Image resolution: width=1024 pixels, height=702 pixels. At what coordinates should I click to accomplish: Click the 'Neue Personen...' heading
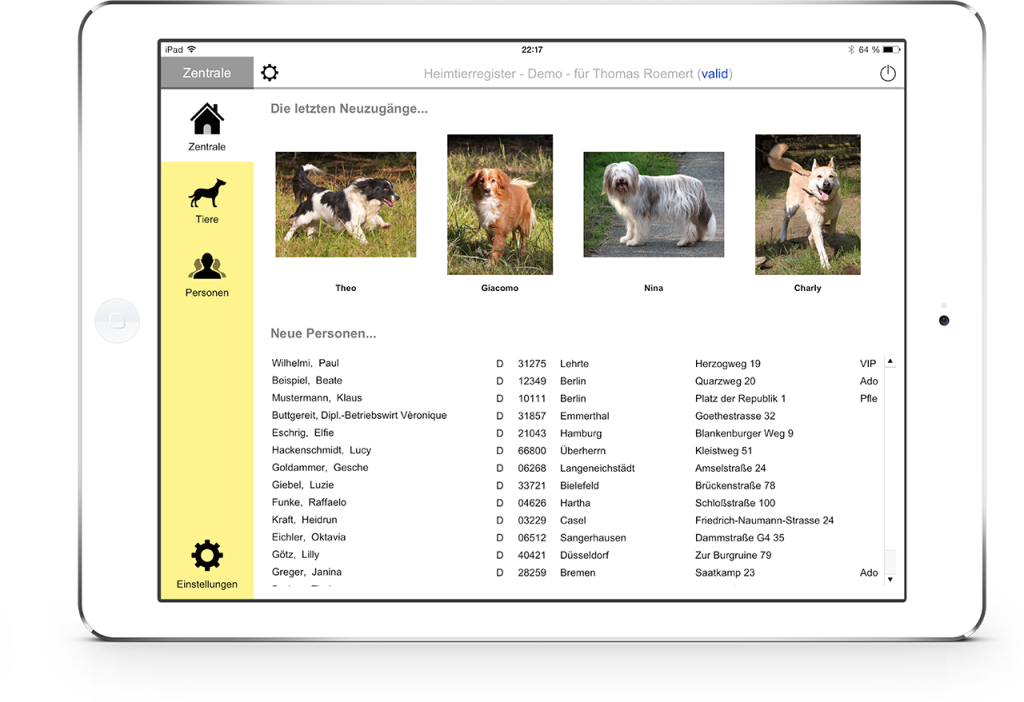pyautogui.click(x=323, y=334)
